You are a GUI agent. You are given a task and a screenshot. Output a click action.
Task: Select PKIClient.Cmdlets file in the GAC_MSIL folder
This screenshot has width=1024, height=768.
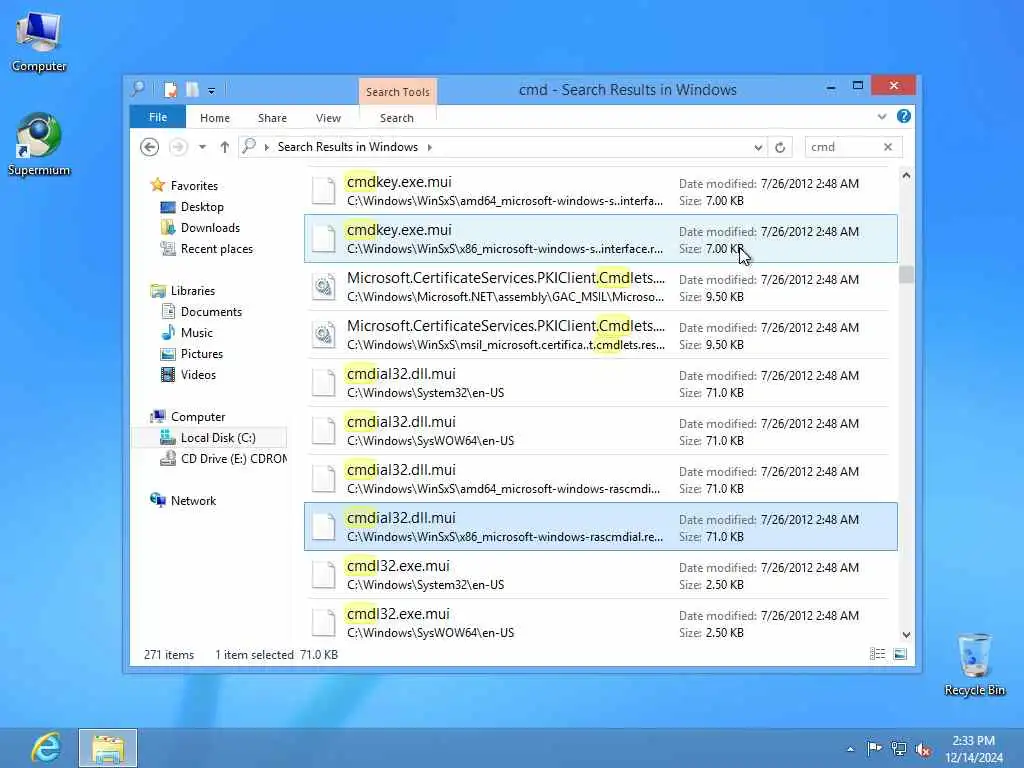[601, 287]
